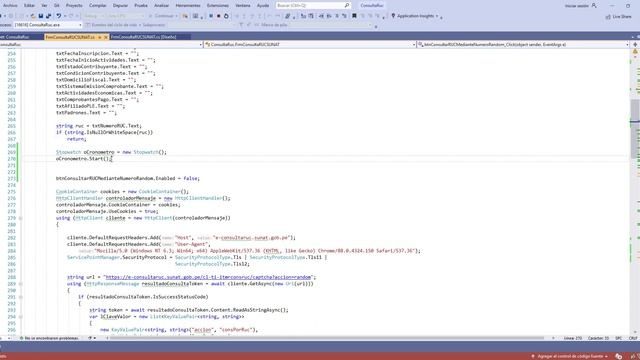Screen dimensions: 640x360
Task: Open the Analizar menu
Action: [161, 6]
